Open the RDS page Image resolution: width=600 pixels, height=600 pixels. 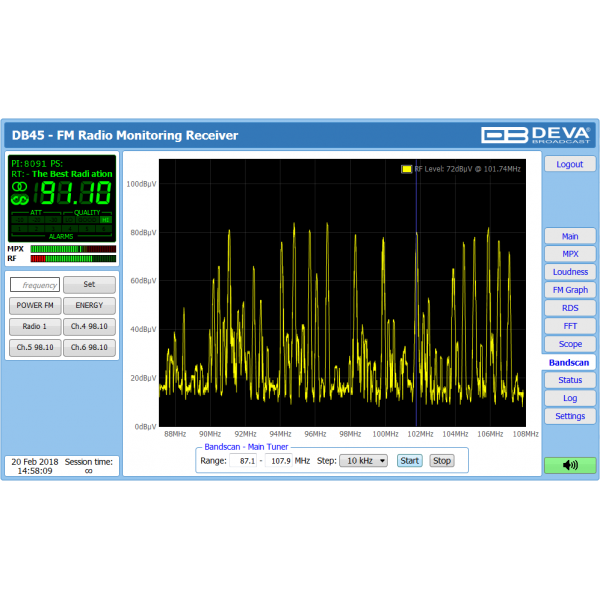click(x=570, y=308)
